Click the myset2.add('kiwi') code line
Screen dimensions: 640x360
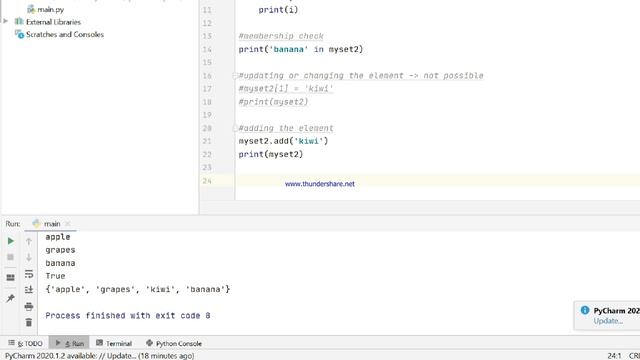(283, 141)
